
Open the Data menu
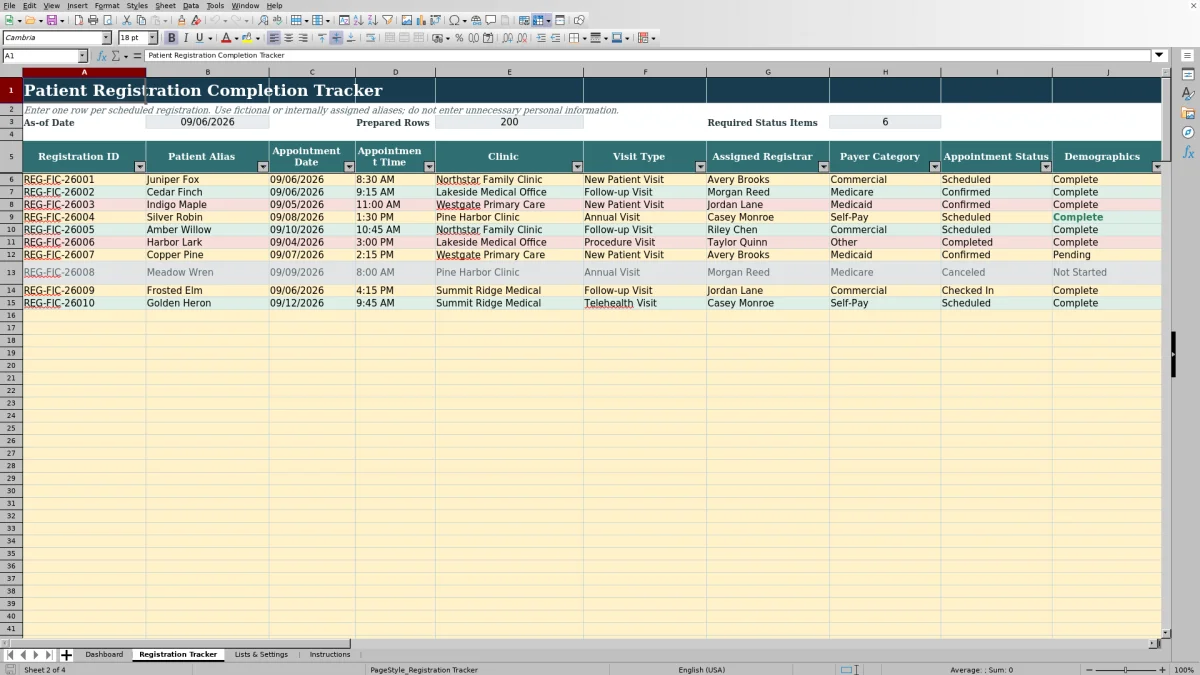(190, 6)
